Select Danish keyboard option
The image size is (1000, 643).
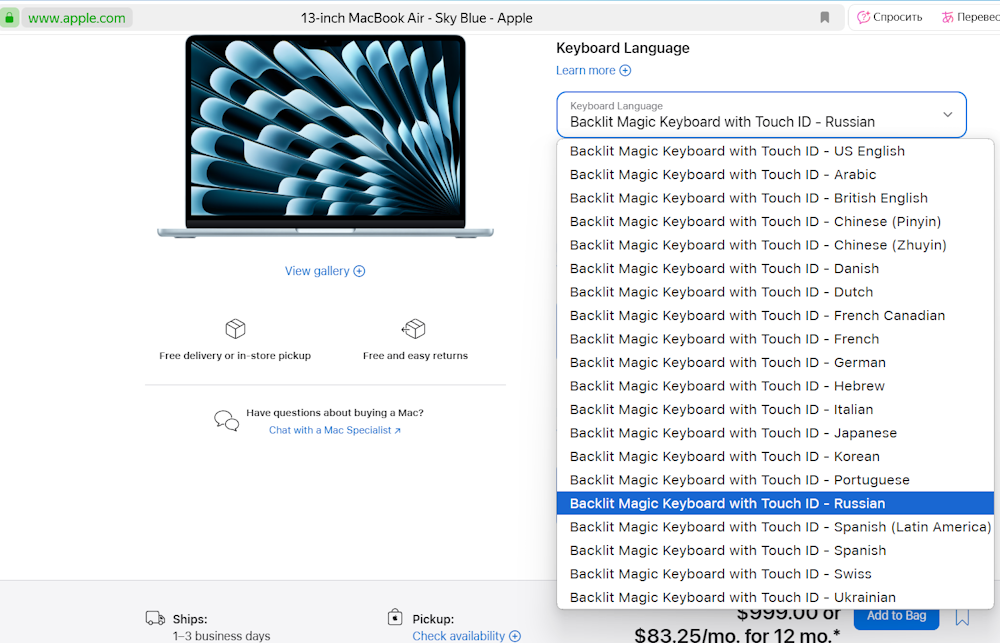click(775, 269)
